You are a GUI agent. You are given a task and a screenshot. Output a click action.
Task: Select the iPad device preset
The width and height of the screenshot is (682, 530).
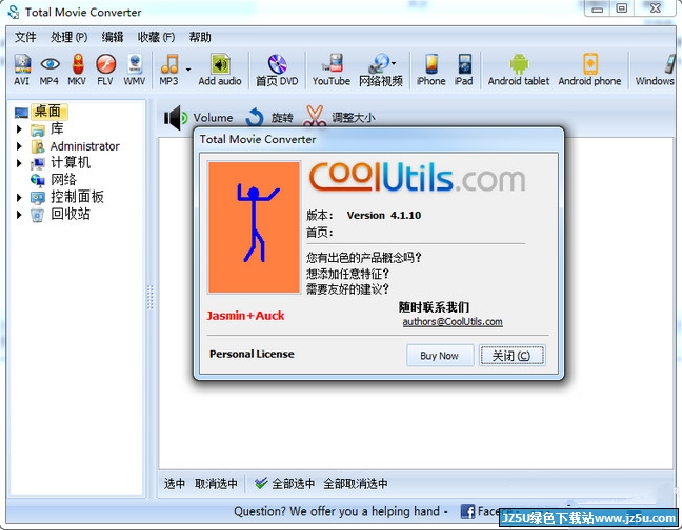[x=464, y=70]
